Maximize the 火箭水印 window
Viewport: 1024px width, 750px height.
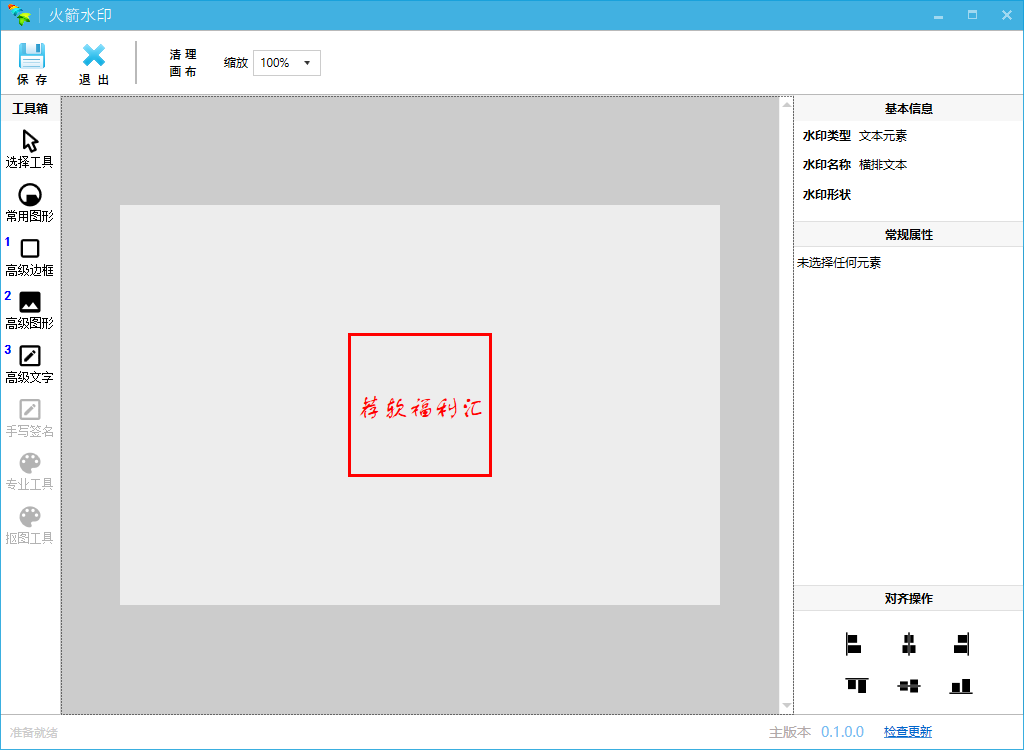pos(972,15)
